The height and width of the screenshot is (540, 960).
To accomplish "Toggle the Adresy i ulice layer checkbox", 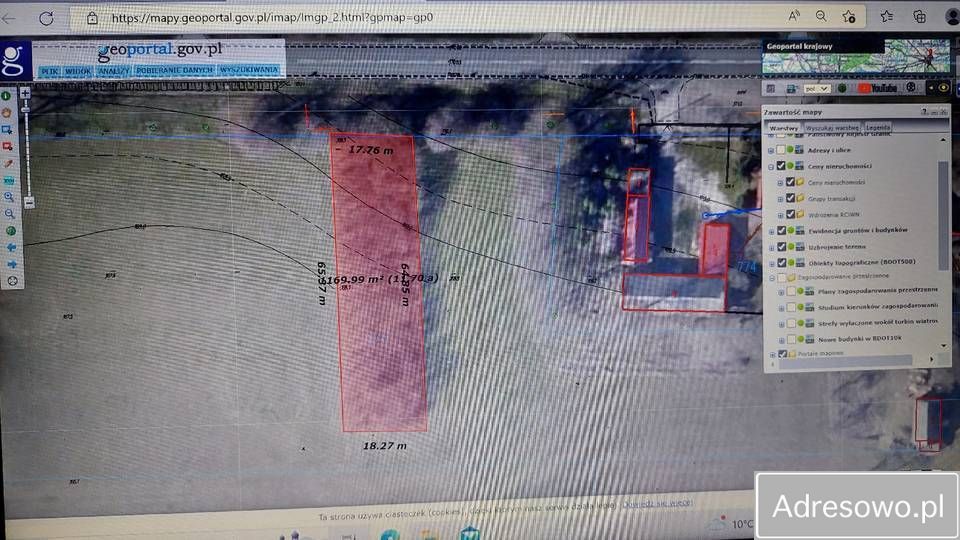I will [781, 149].
